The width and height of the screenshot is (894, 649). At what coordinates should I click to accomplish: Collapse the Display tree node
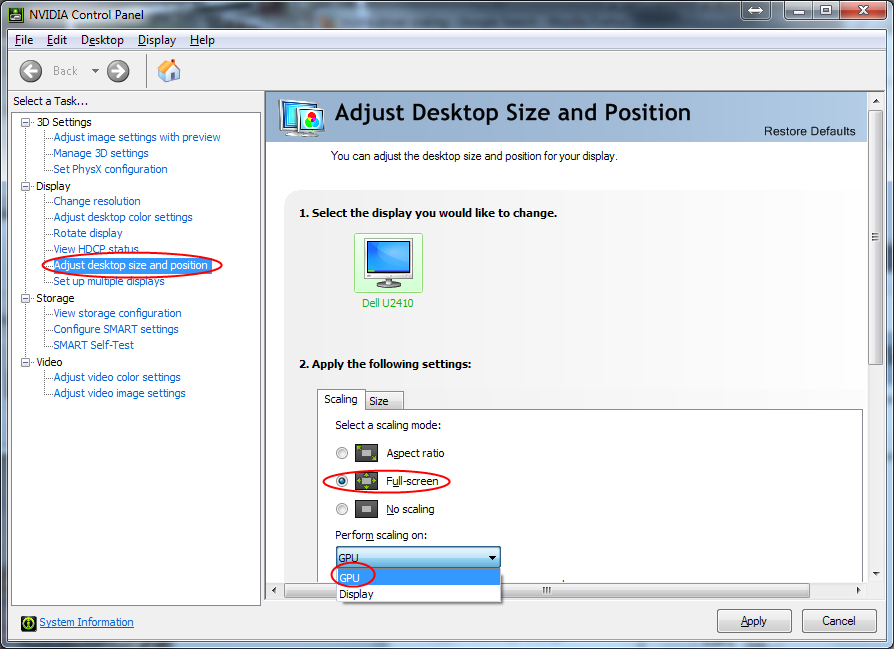point(25,186)
